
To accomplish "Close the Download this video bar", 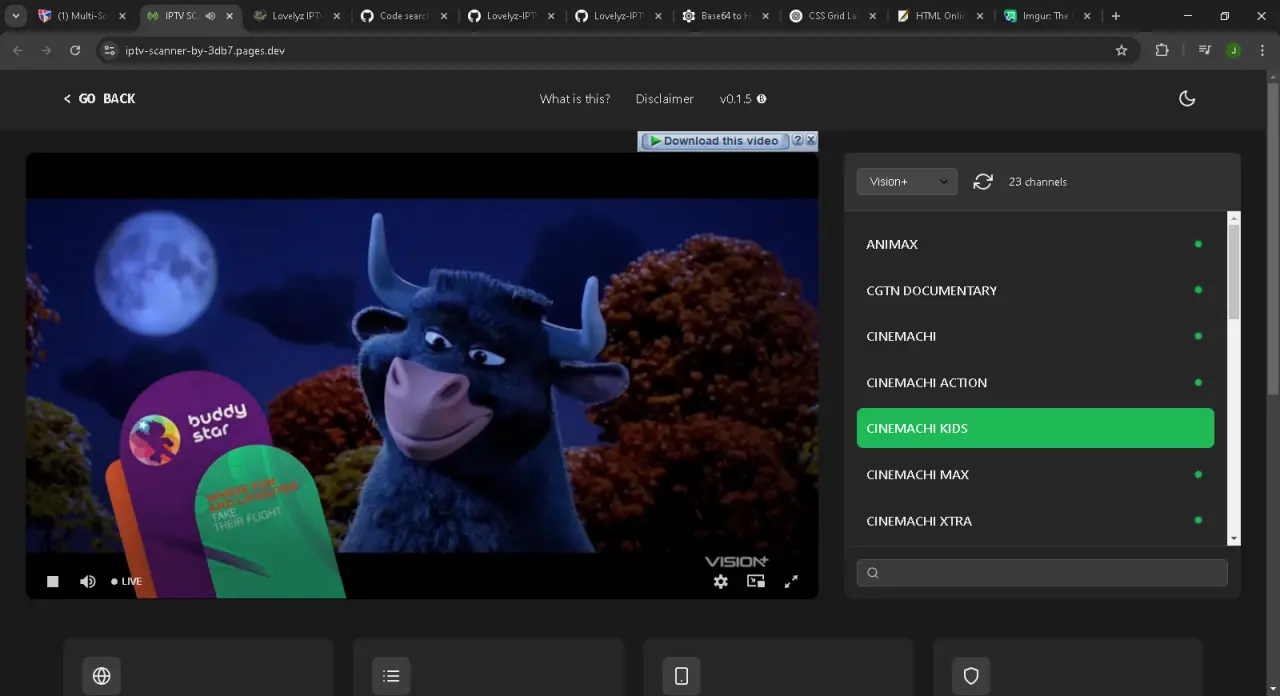I will 811,141.
